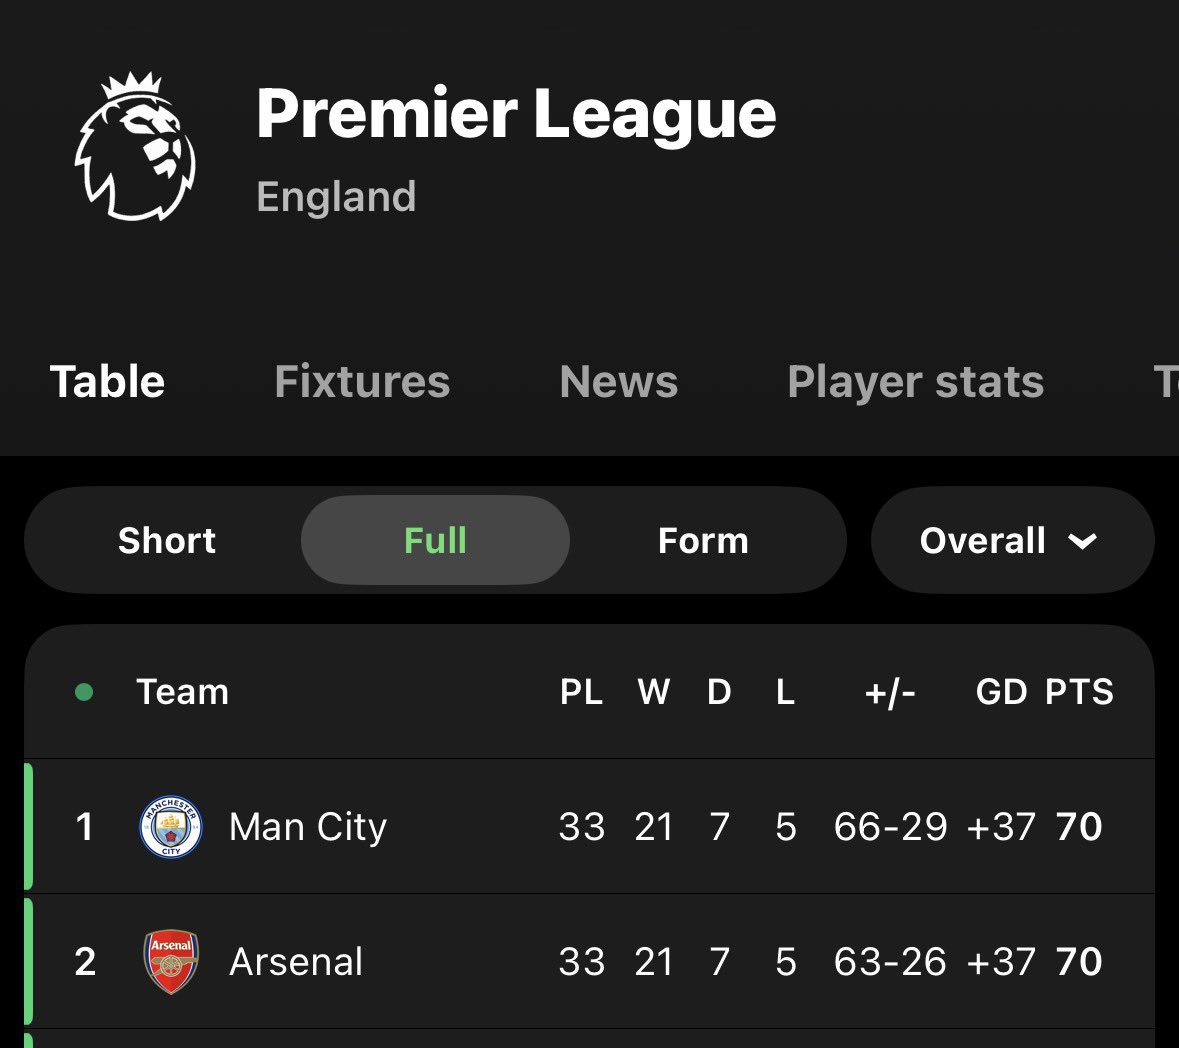Click the Manchester City crest icon
The image size is (1179, 1048).
tap(171, 827)
